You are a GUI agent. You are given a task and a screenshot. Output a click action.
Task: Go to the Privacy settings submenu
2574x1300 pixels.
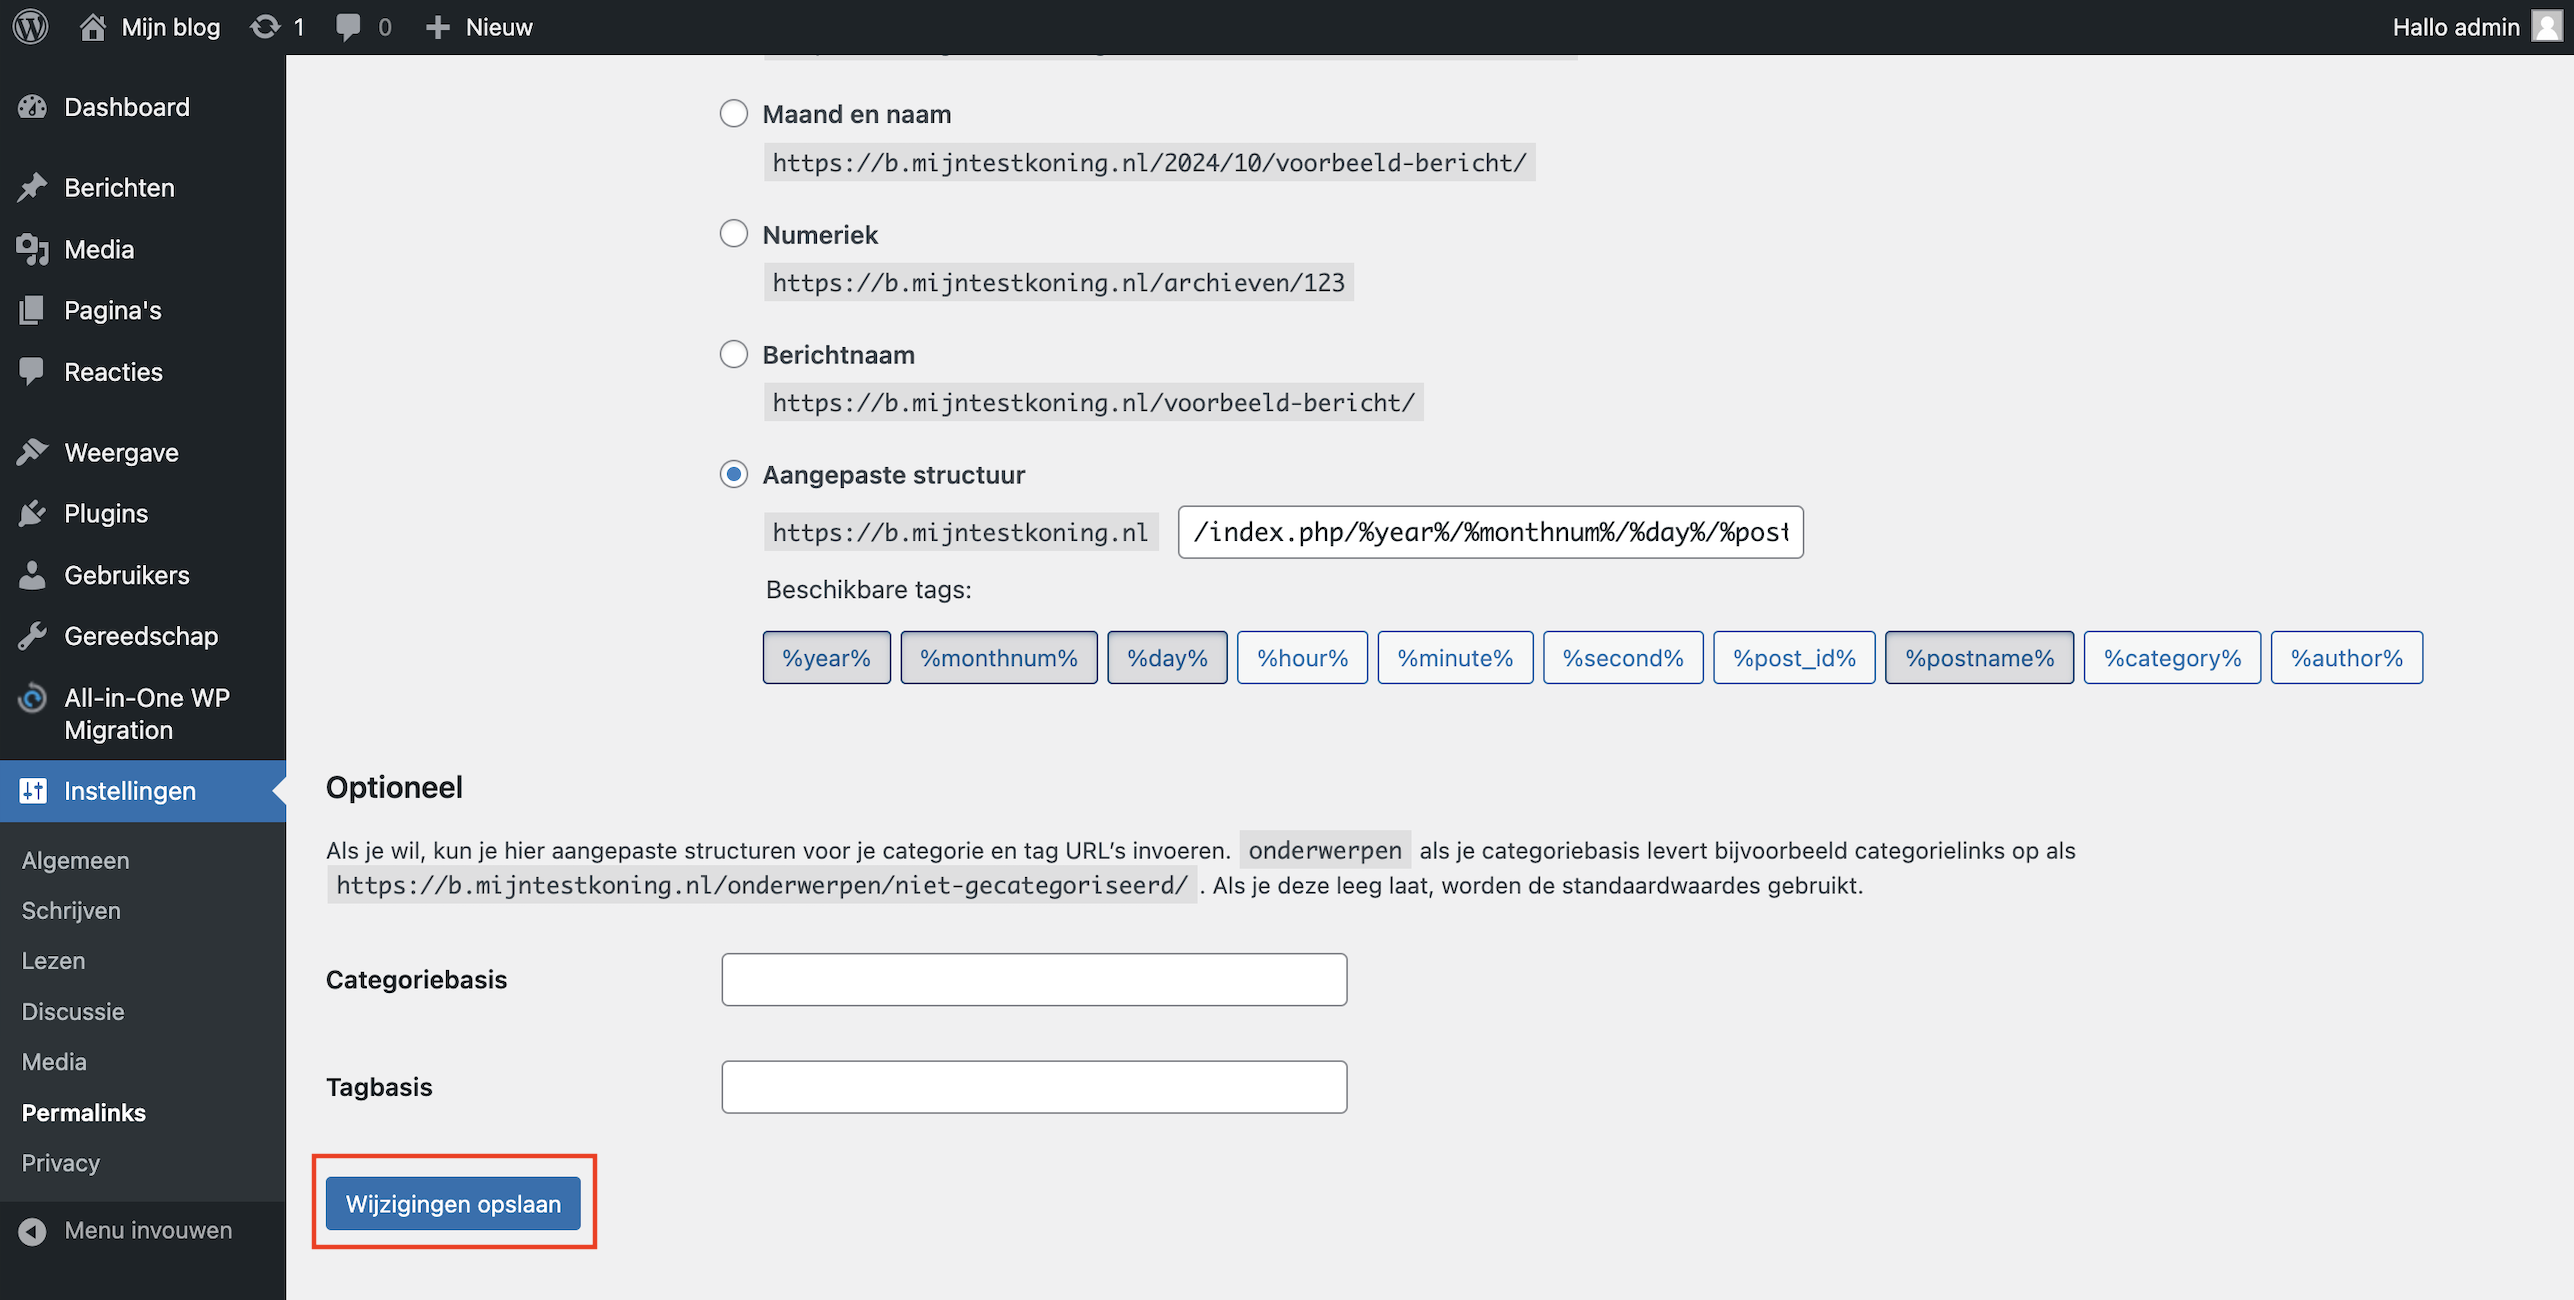click(x=61, y=1163)
